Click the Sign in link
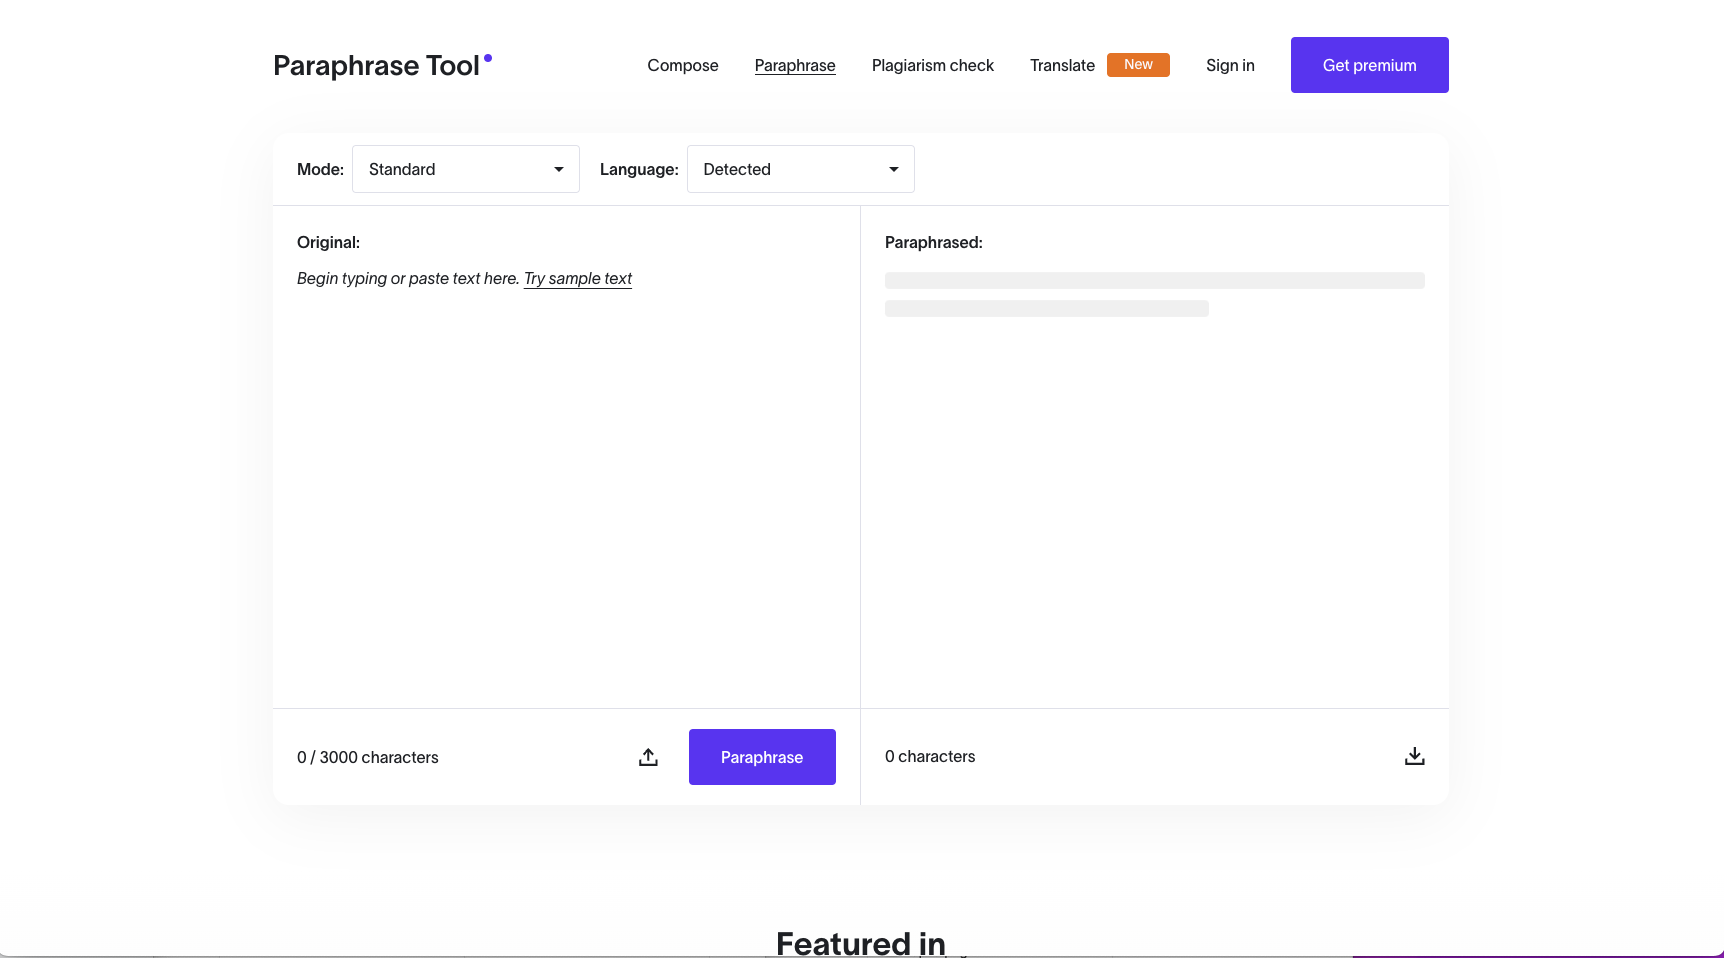 [1230, 65]
